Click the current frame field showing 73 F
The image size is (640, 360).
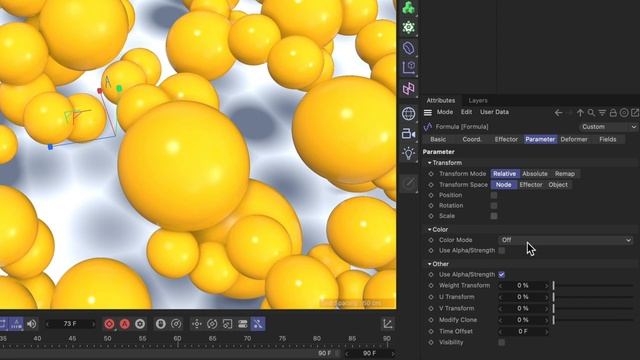coord(70,324)
